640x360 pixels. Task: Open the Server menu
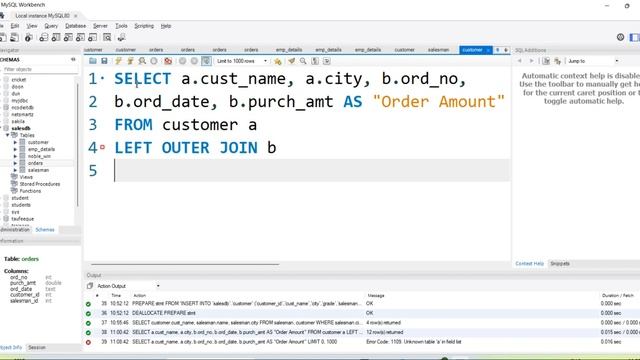point(100,26)
